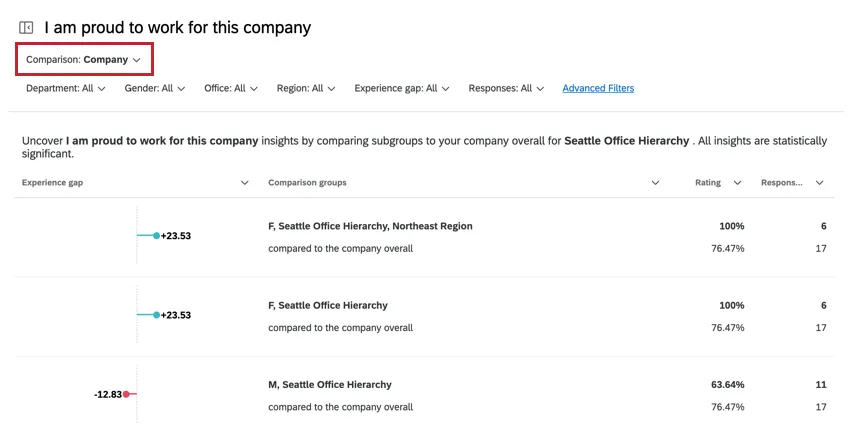Click the teal +23.53 marker, Northeast Region row
Screen dimensions: 850x425
(x=156, y=236)
